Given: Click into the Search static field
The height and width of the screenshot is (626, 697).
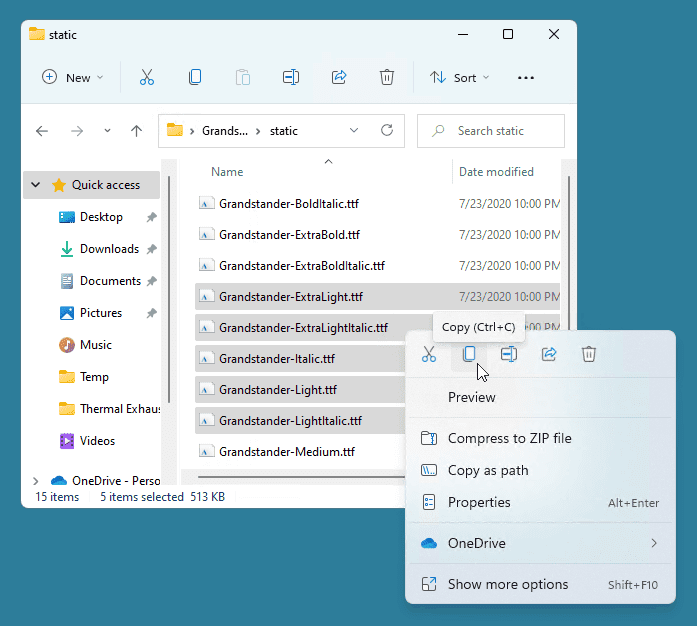Looking at the screenshot, I should (490, 131).
